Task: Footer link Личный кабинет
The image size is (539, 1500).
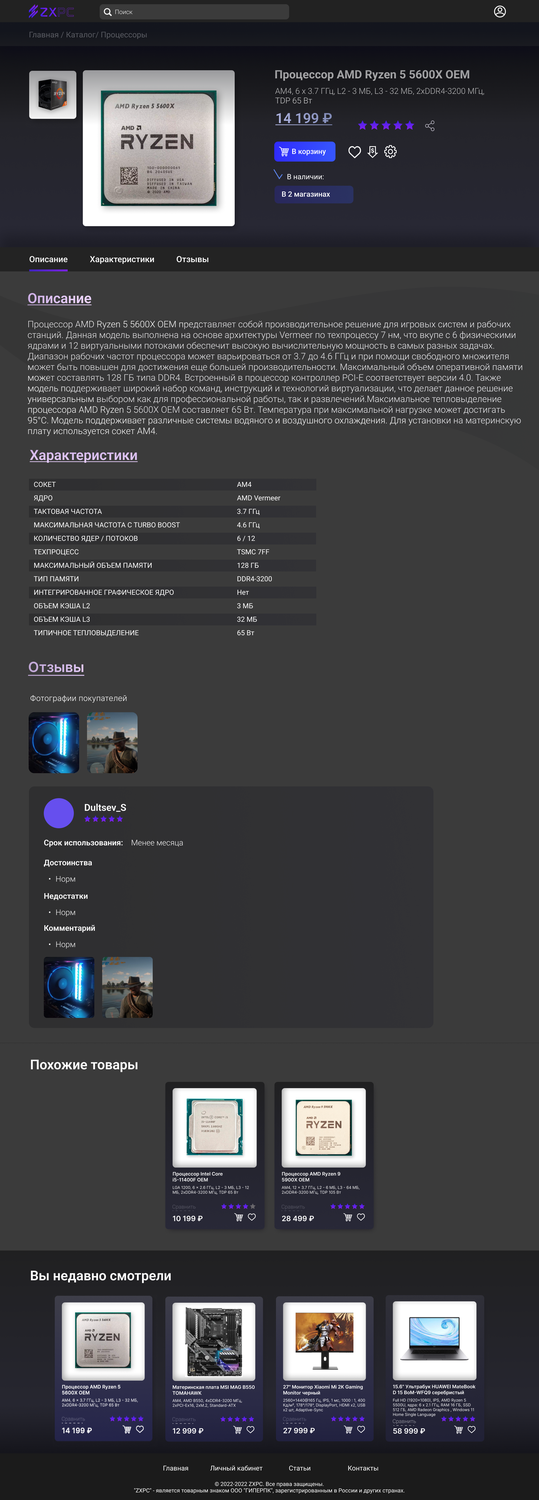Action: (x=236, y=1468)
